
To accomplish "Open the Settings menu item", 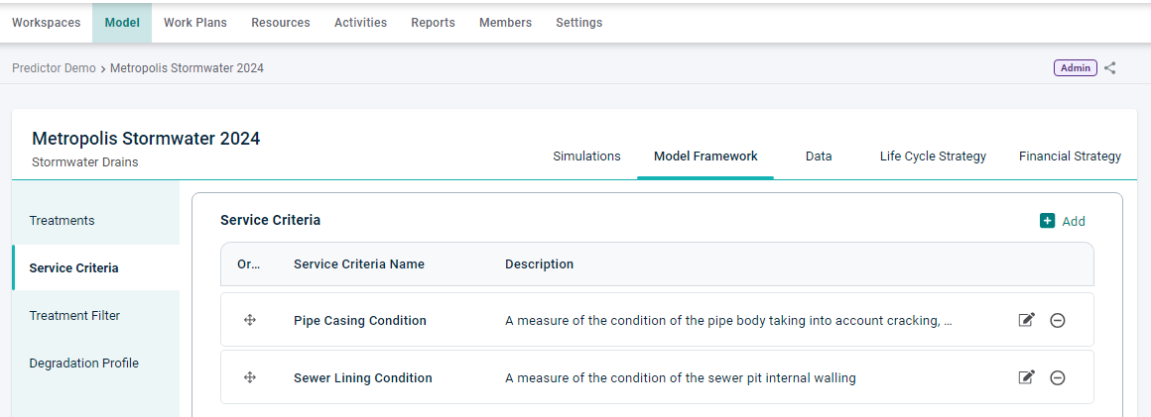I will pos(579,23).
